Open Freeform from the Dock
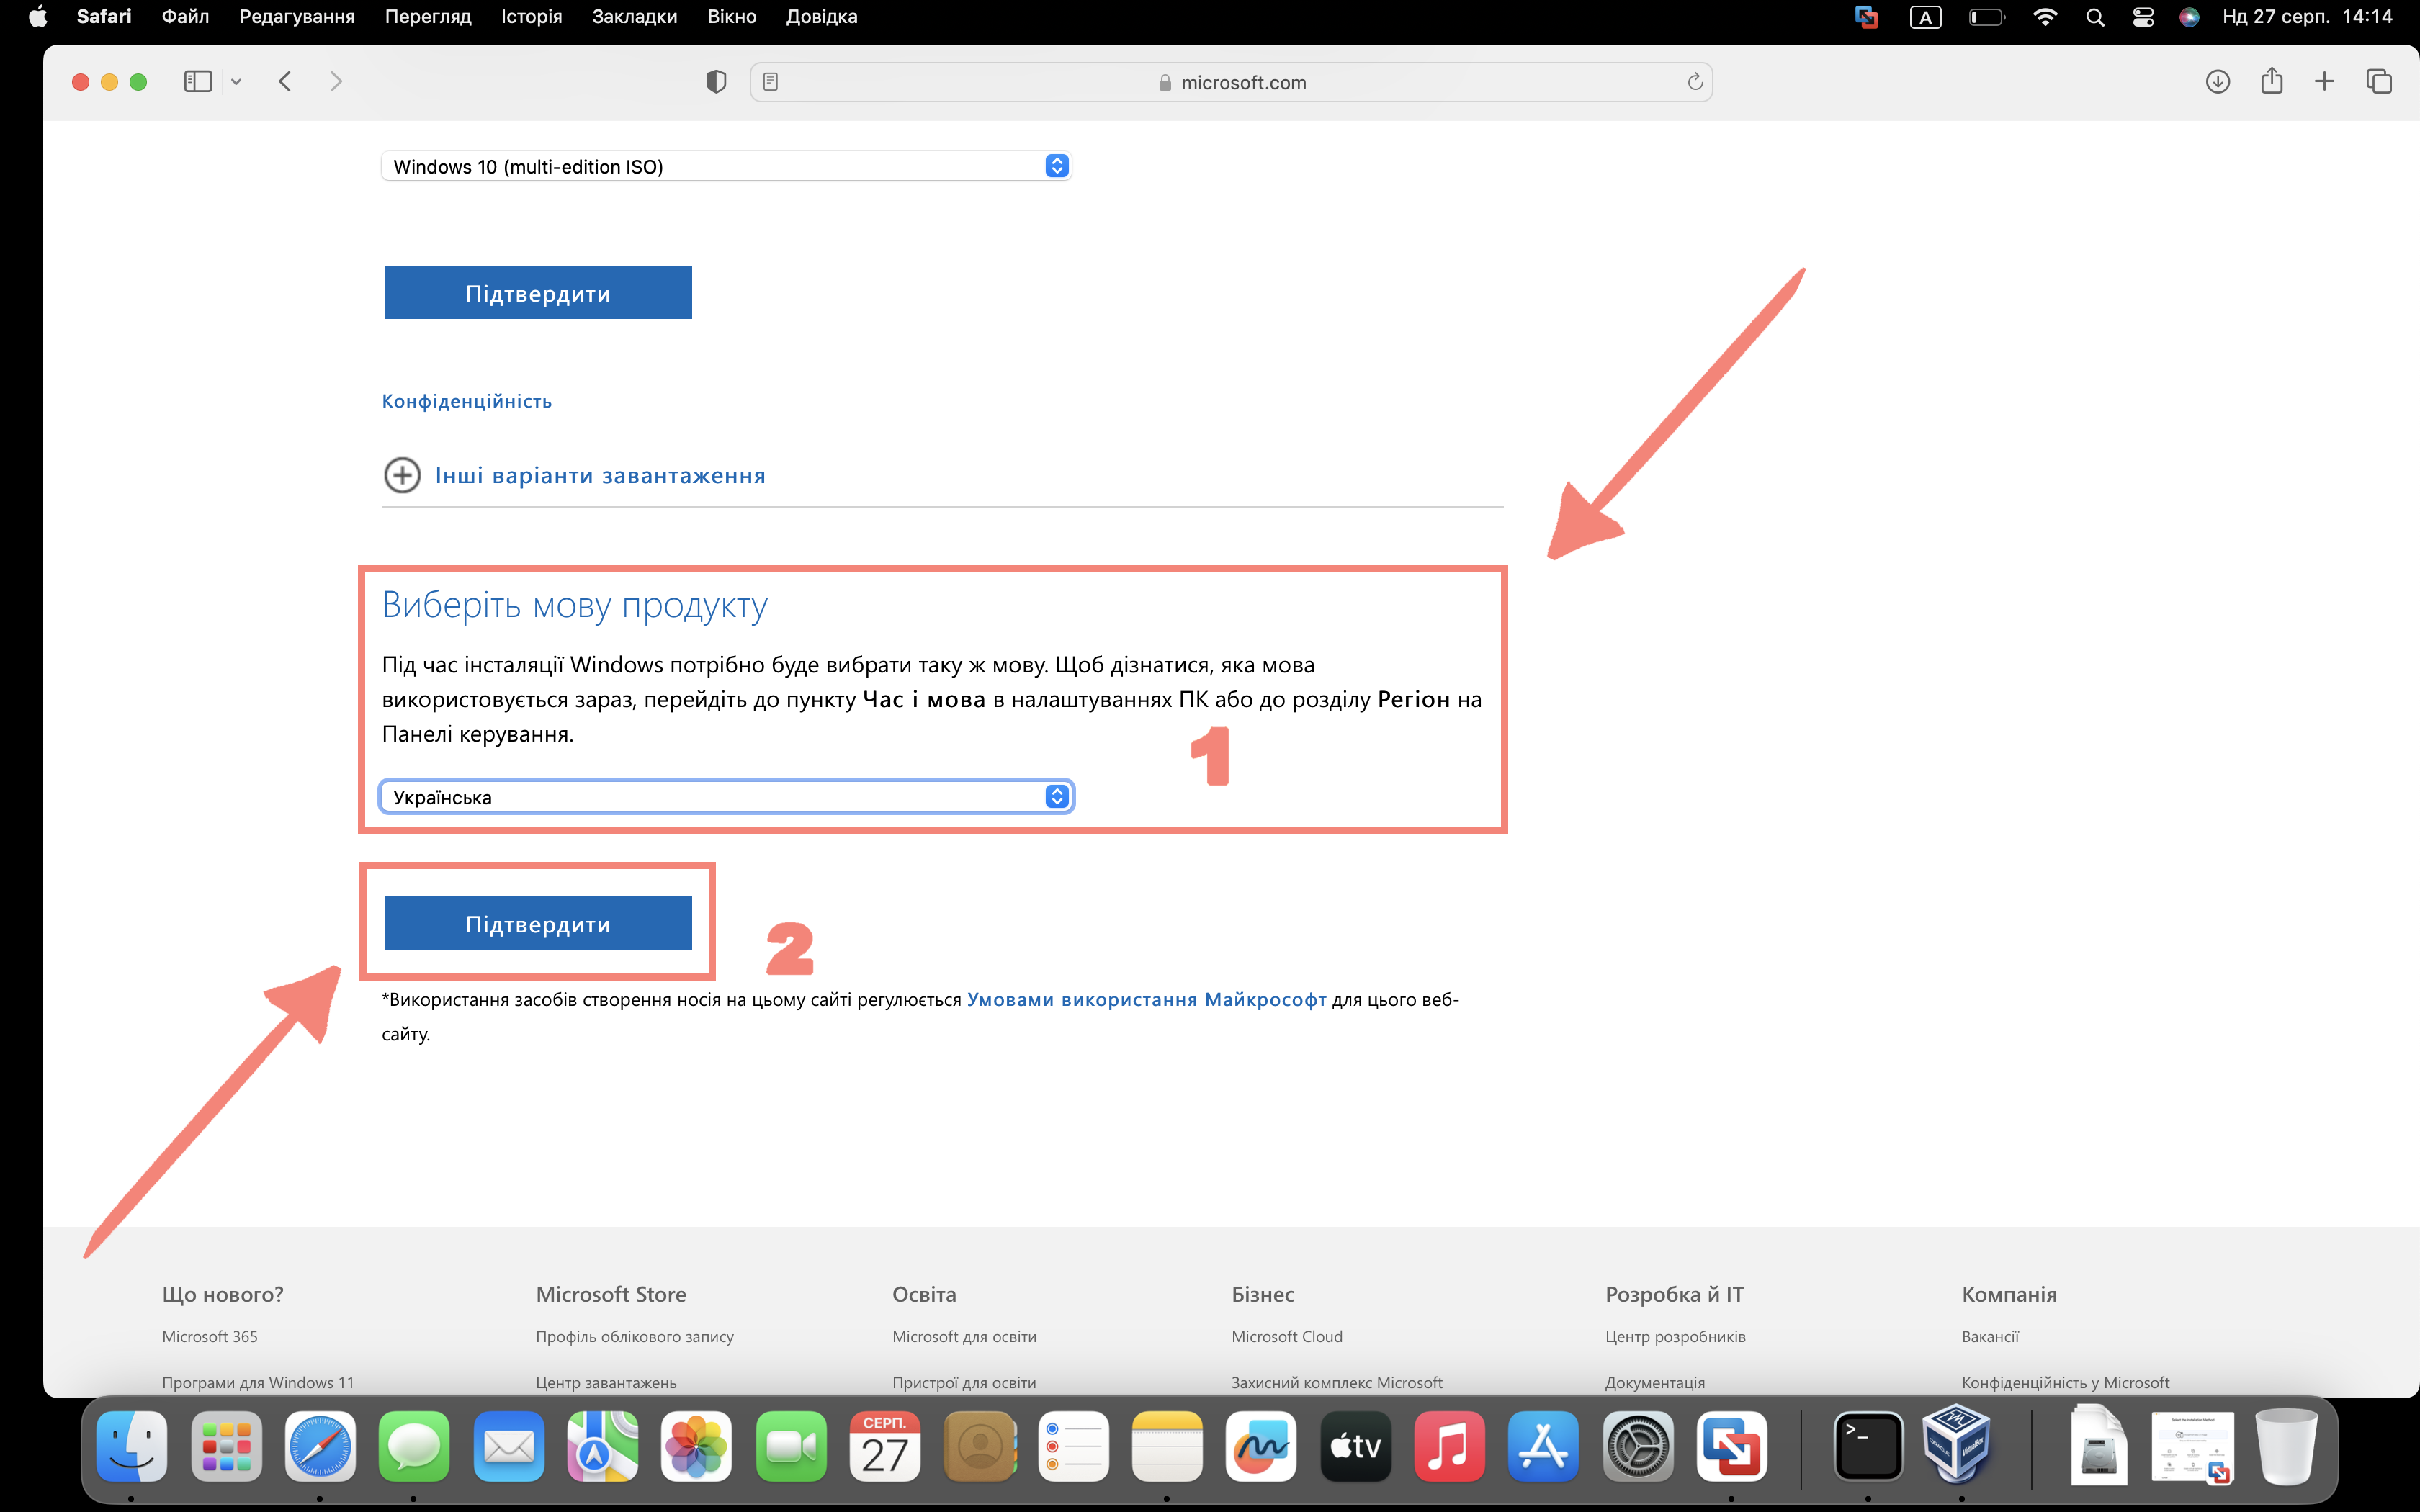 [1261, 1446]
